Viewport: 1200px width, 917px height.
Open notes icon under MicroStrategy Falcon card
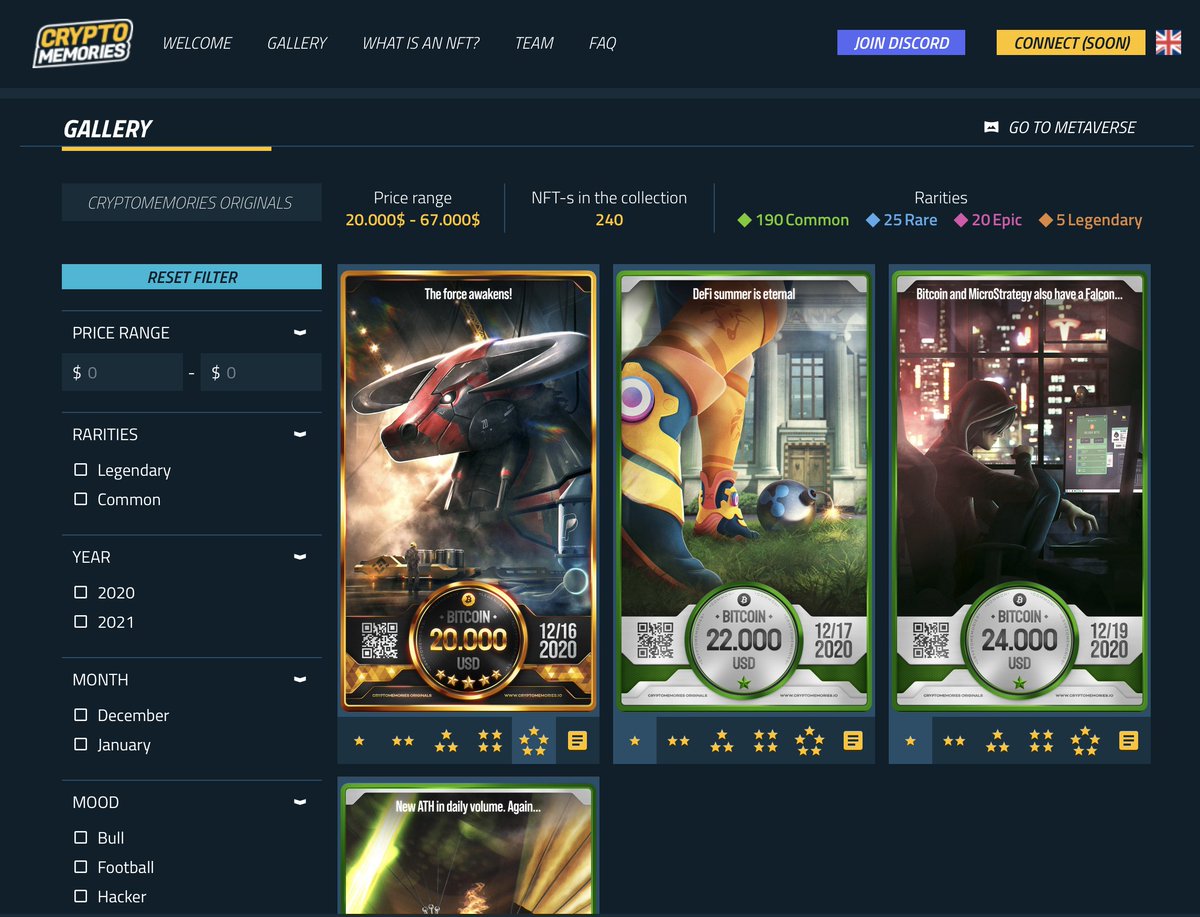[x=1129, y=741]
